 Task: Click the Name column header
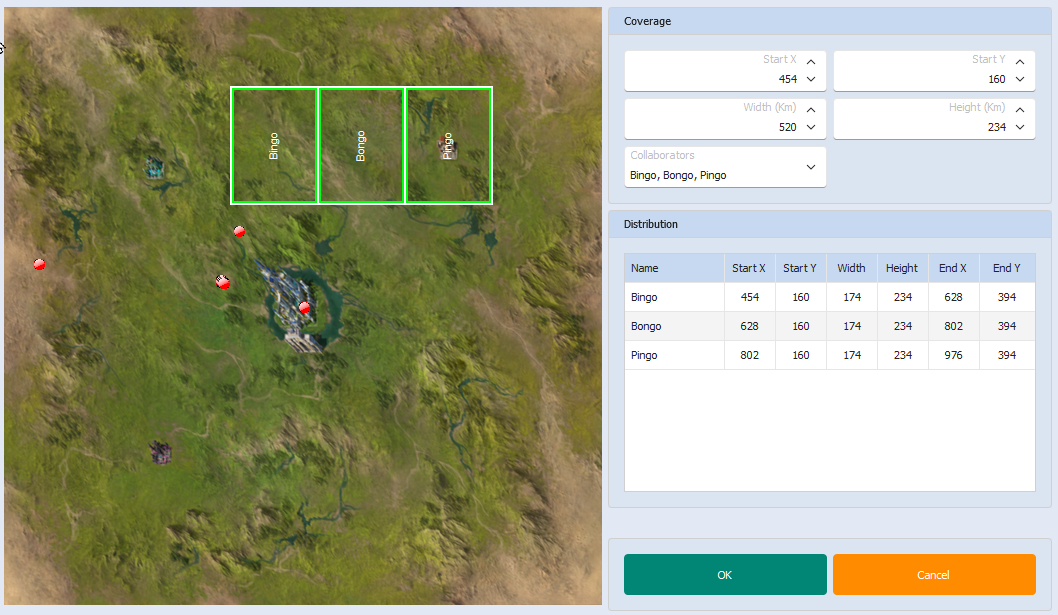pos(674,268)
